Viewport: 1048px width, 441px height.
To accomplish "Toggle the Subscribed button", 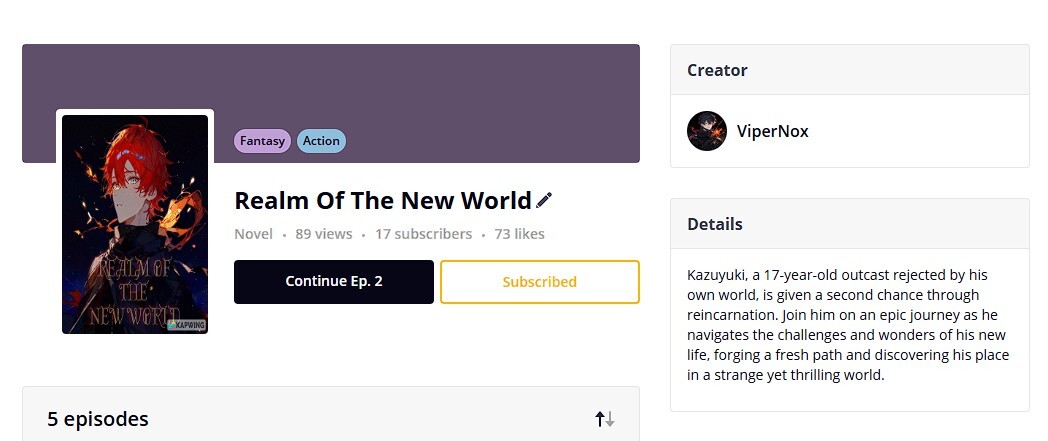I will [x=539, y=282].
